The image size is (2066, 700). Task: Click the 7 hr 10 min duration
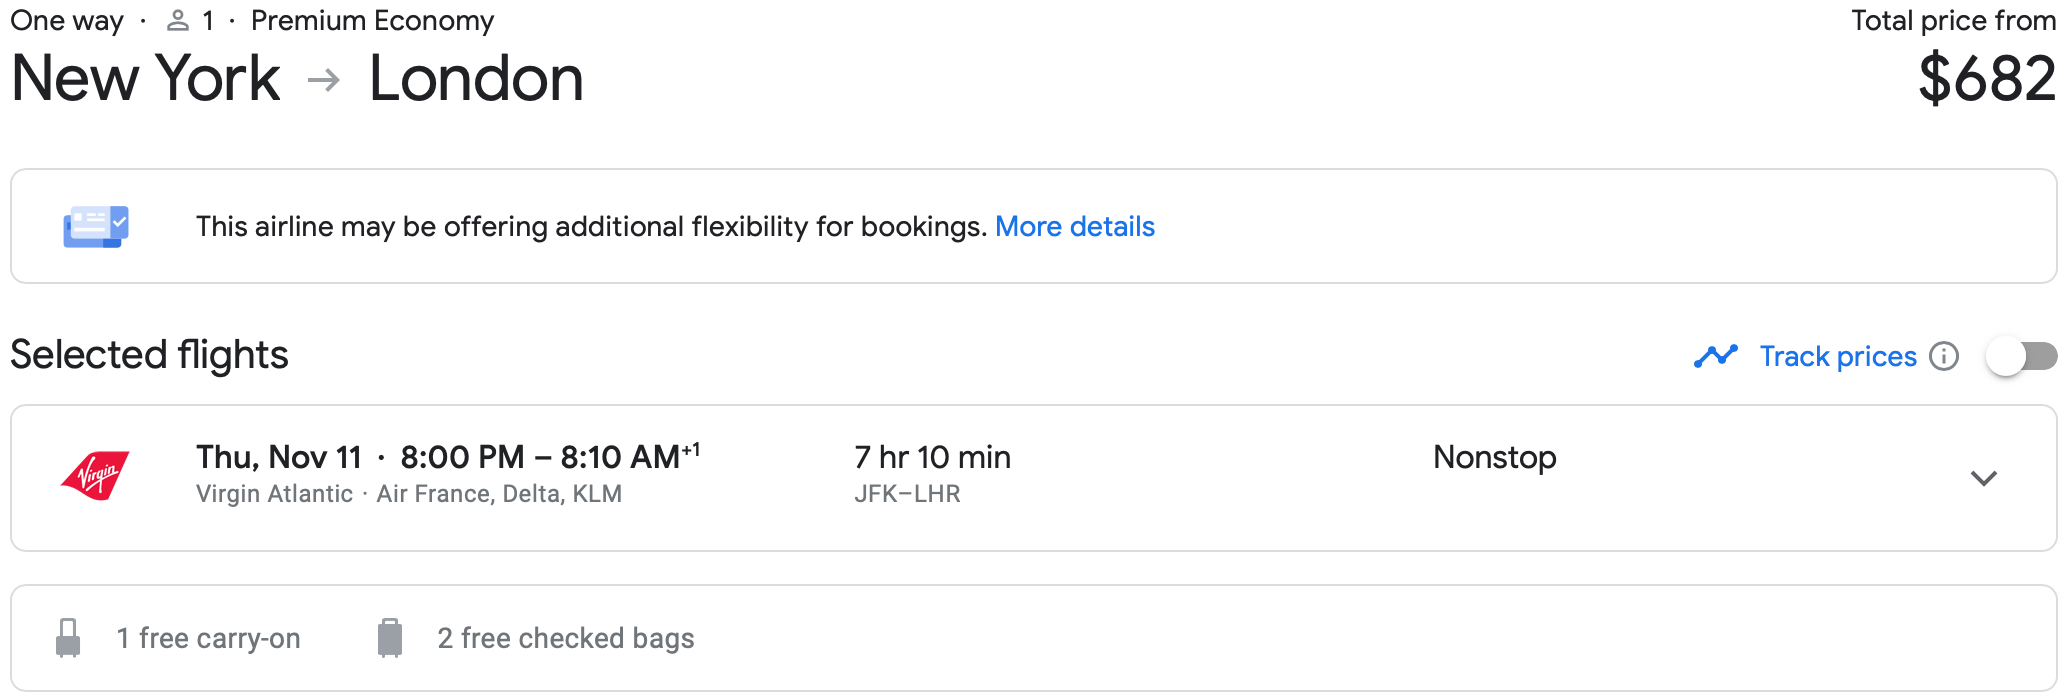point(932,457)
